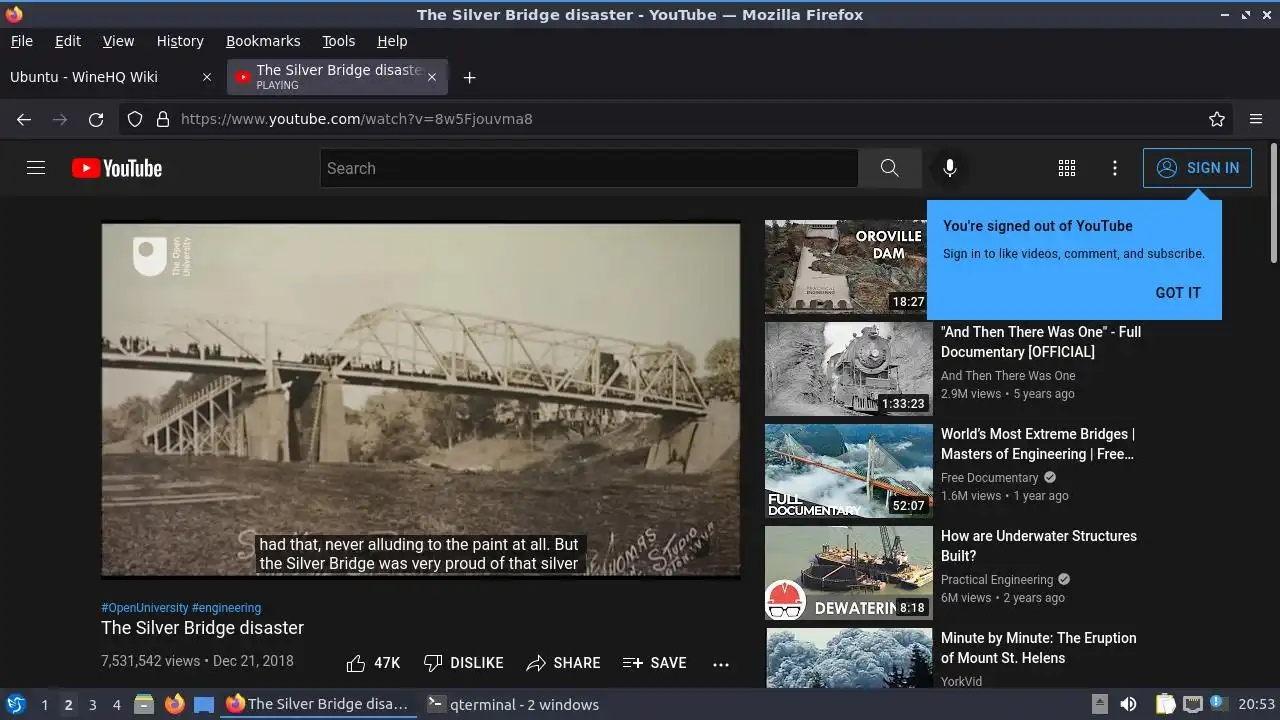The height and width of the screenshot is (720, 1280).
Task: Save the video to a playlist
Action: [x=654, y=663]
